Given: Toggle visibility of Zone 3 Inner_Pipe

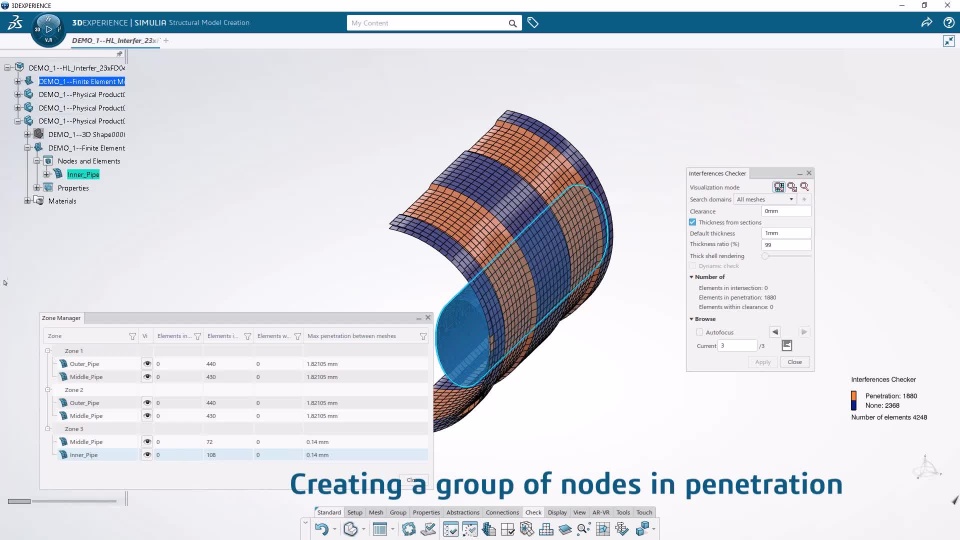Looking at the screenshot, I should click(x=147, y=455).
